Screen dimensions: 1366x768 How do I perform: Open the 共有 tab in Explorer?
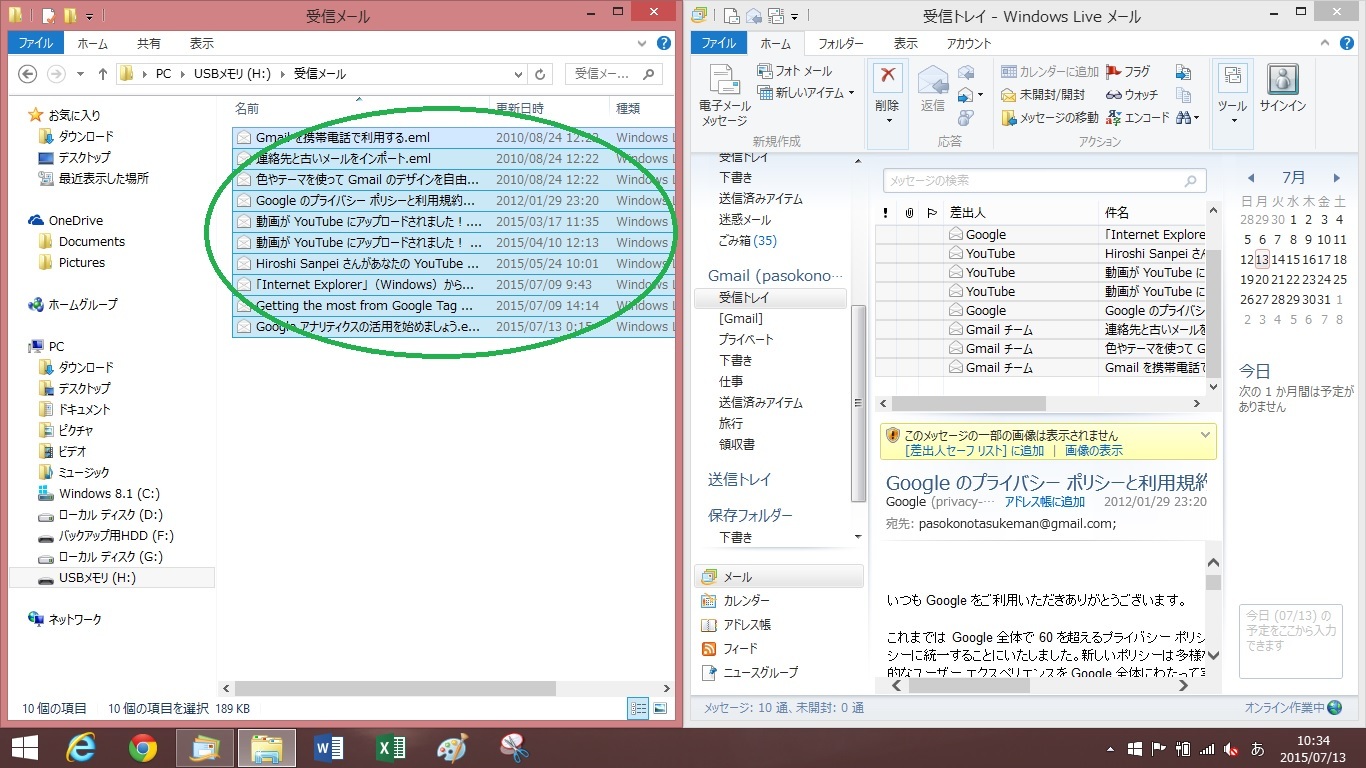(x=149, y=44)
